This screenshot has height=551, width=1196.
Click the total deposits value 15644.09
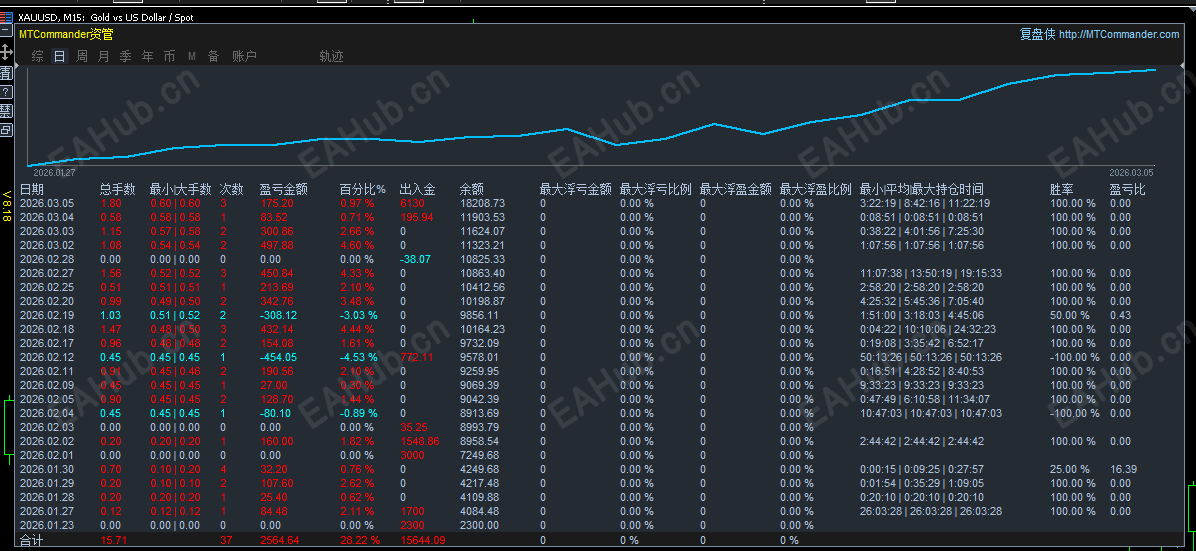[423, 540]
